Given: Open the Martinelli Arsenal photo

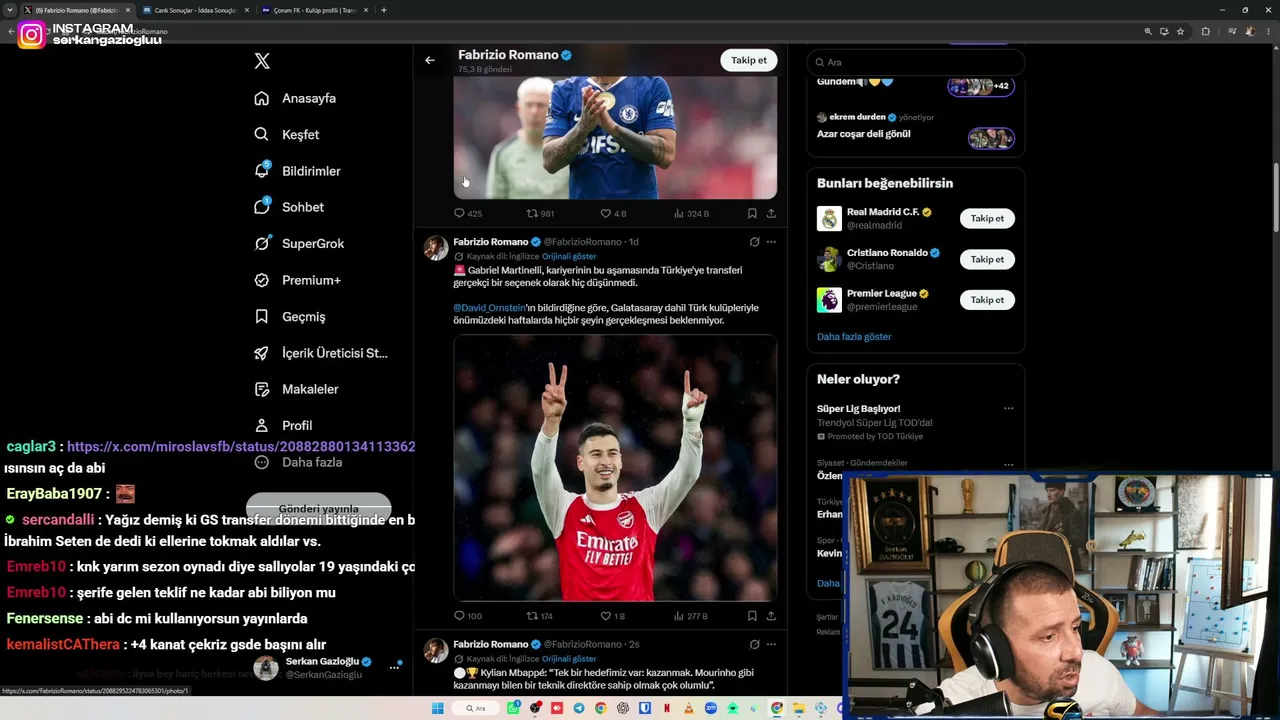Looking at the screenshot, I should click(615, 468).
